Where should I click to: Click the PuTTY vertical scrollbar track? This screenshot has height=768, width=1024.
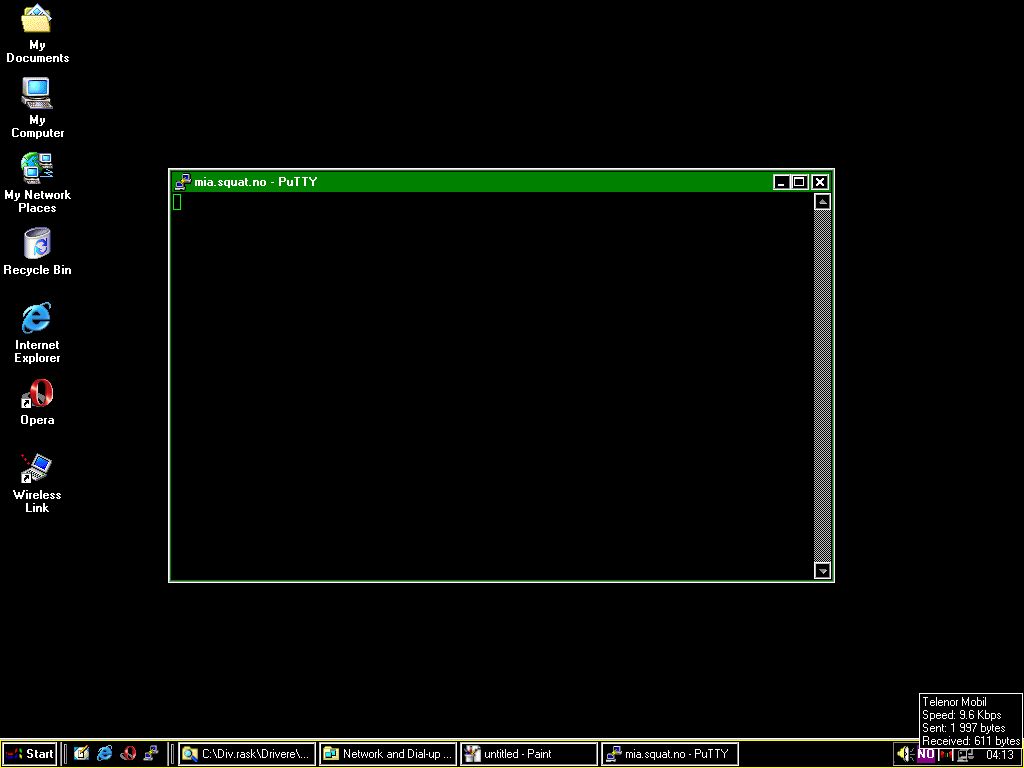822,386
